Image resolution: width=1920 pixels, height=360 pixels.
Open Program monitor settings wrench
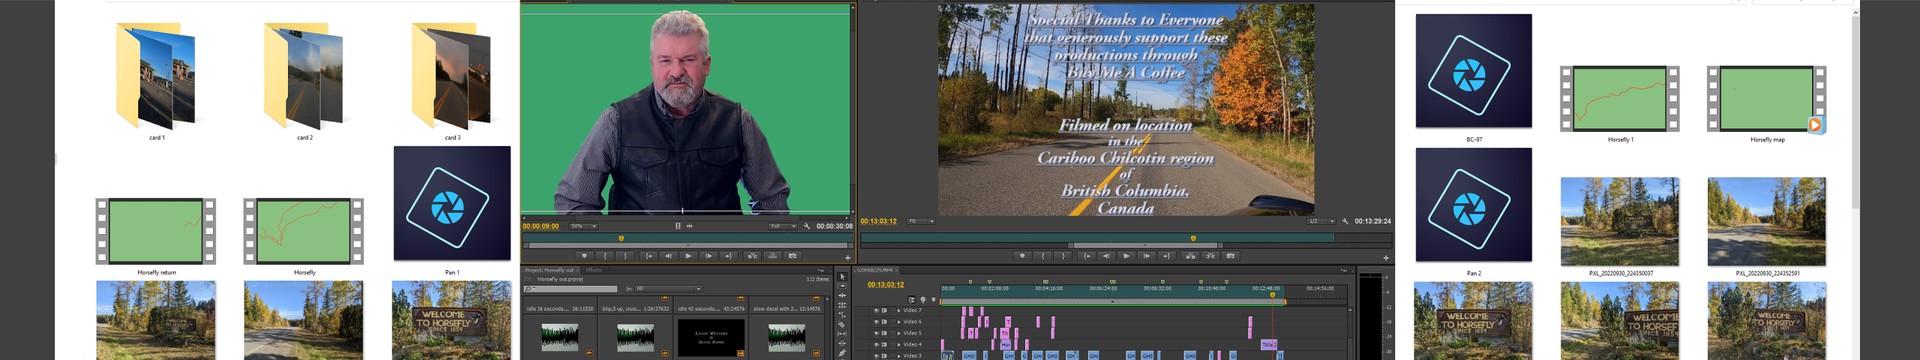coord(1345,221)
